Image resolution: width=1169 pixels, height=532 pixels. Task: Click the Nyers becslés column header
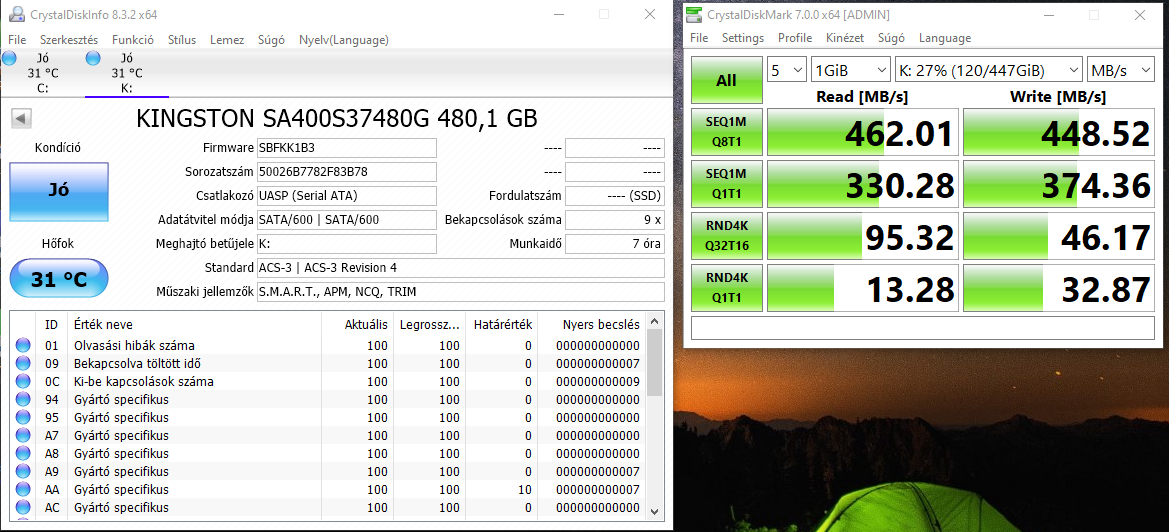pyautogui.click(x=601, y=324)
